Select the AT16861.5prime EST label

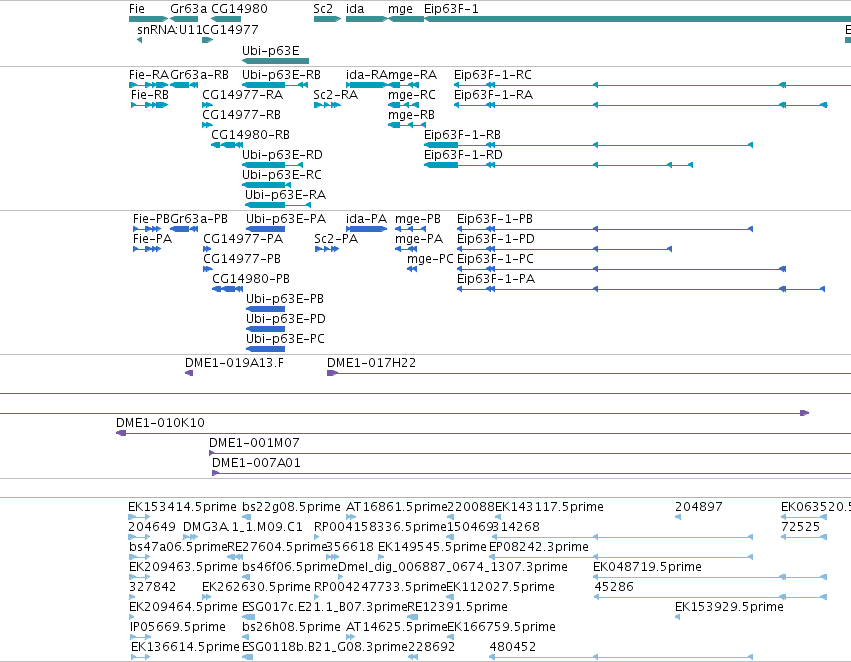[x=397, y=507]
